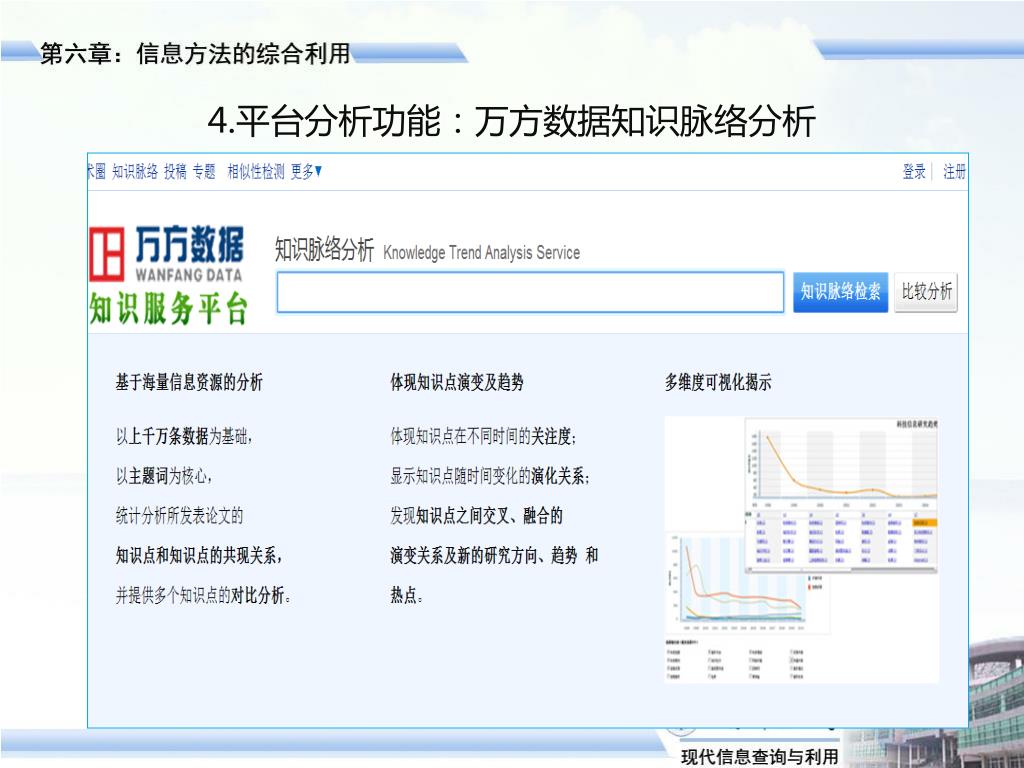Click heading 体现知识点演变及趋势

[456, 382]
